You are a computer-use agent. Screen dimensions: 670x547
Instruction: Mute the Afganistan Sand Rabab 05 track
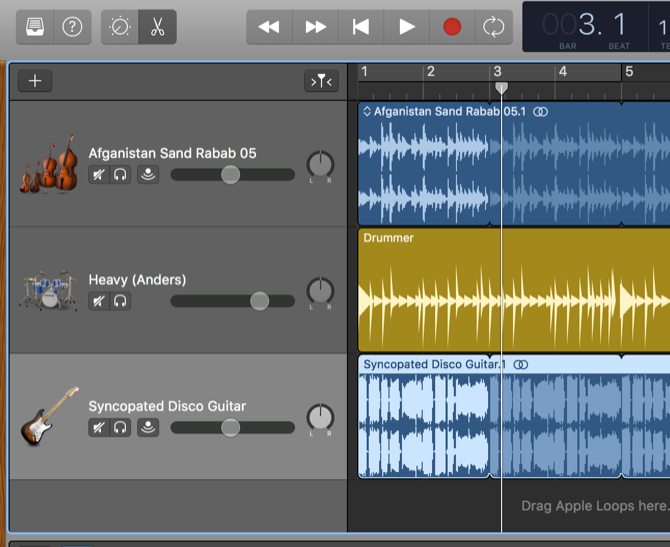98,175
